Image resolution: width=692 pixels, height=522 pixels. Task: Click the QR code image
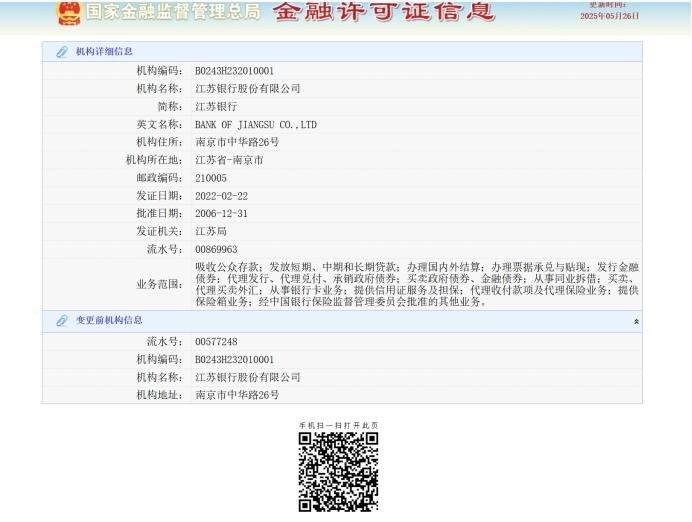click(338, 472)
